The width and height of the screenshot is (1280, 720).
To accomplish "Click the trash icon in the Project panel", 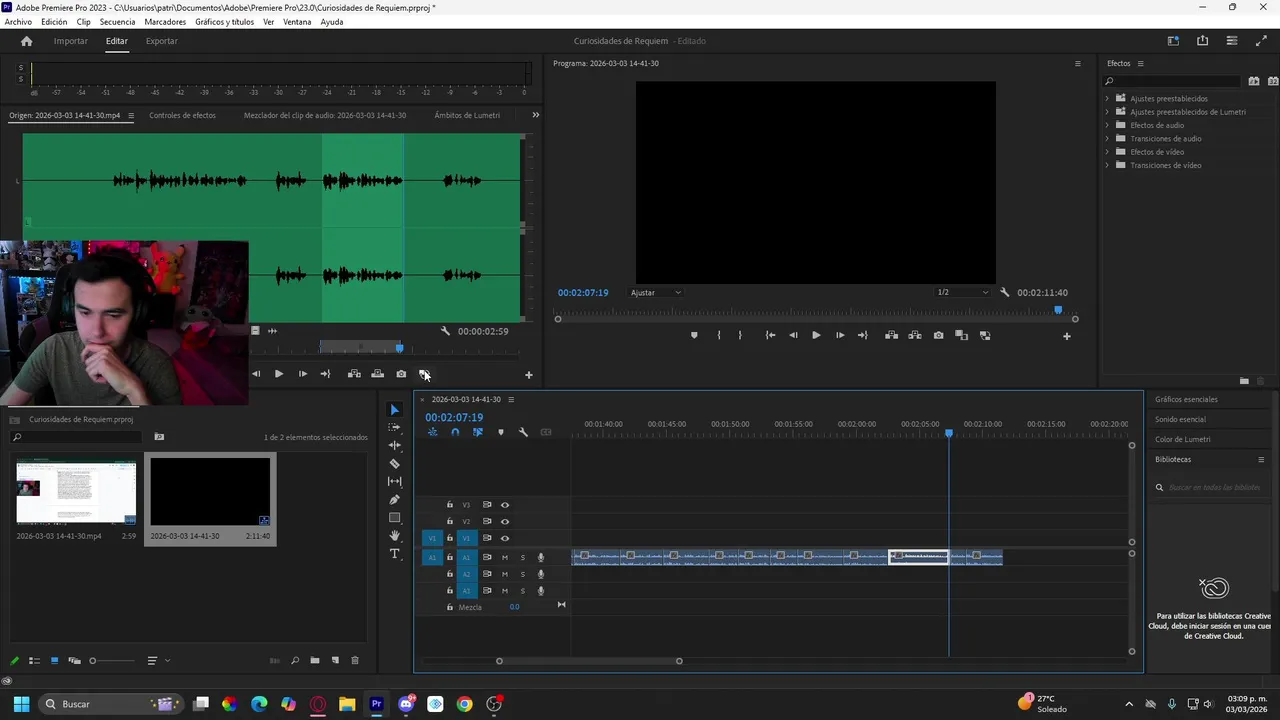I will click(355, 661).
